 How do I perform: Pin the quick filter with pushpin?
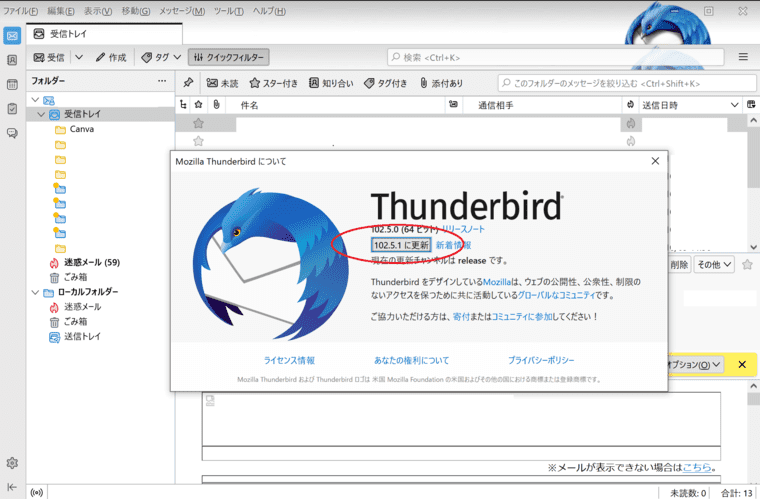point(188,83)
